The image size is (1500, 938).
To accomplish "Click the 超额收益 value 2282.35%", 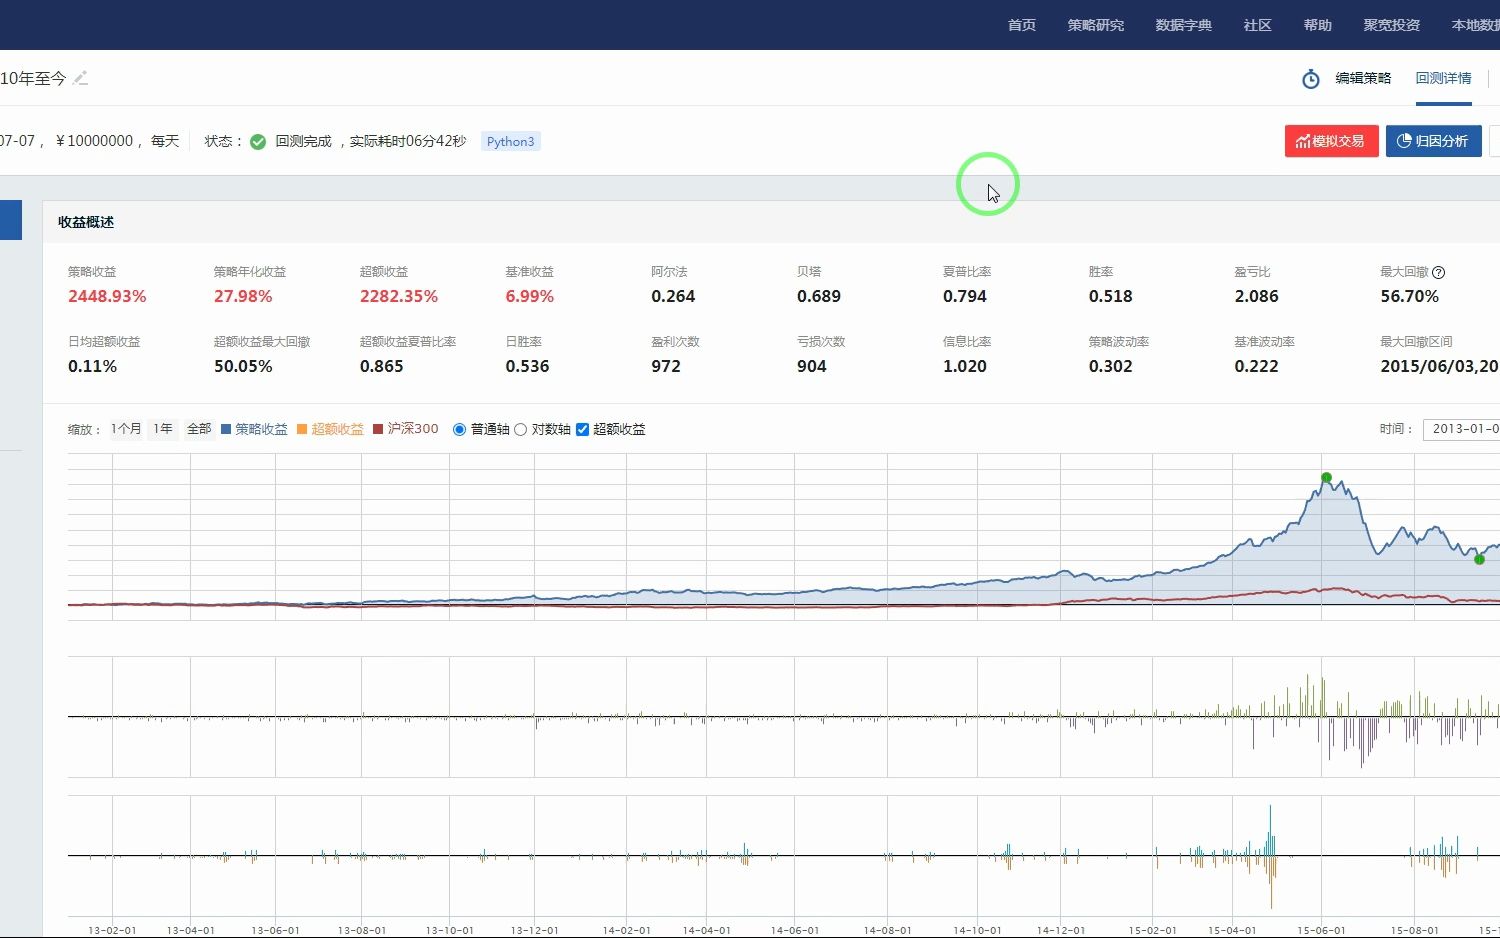I will (x=399, y=296).
